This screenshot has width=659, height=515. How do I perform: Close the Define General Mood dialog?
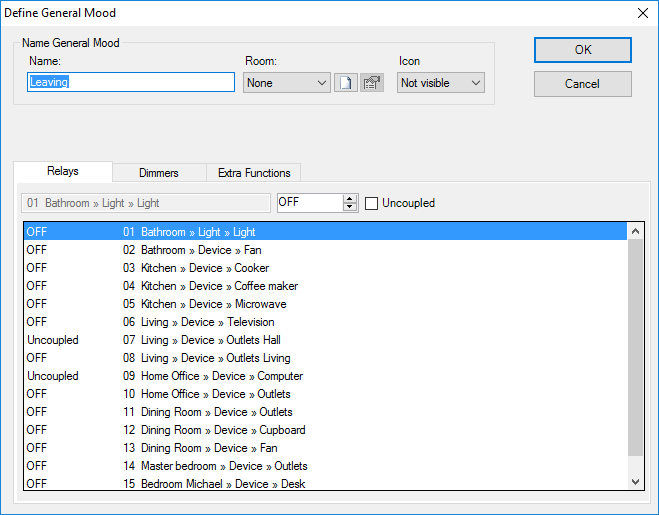pos(642,13)
